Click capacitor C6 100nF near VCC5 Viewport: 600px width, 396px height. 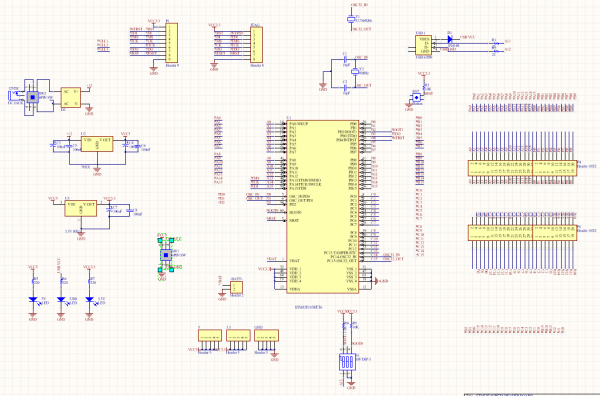[x=138, y=147]
